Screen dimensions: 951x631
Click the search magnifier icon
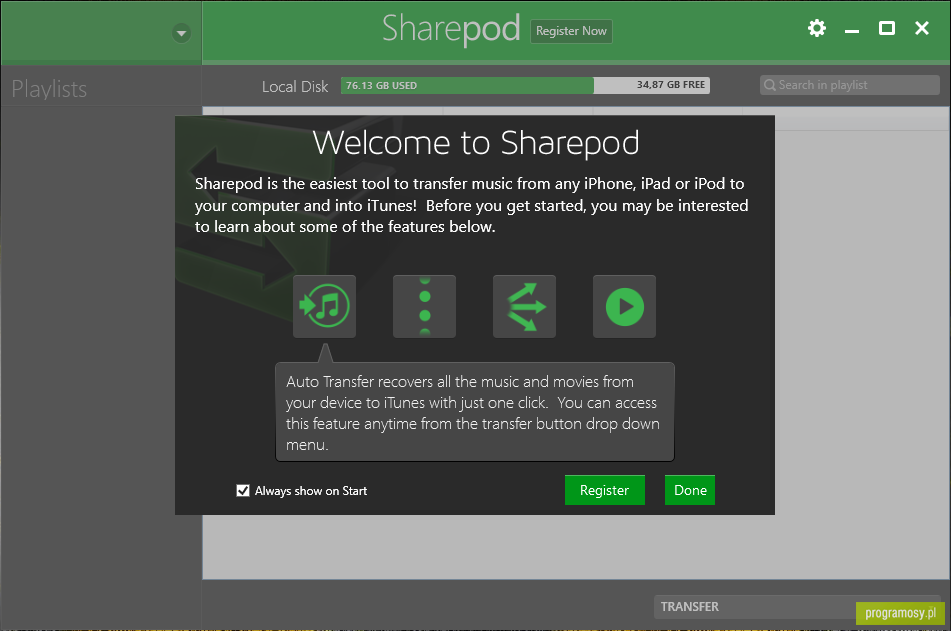[x=770, y=85]
